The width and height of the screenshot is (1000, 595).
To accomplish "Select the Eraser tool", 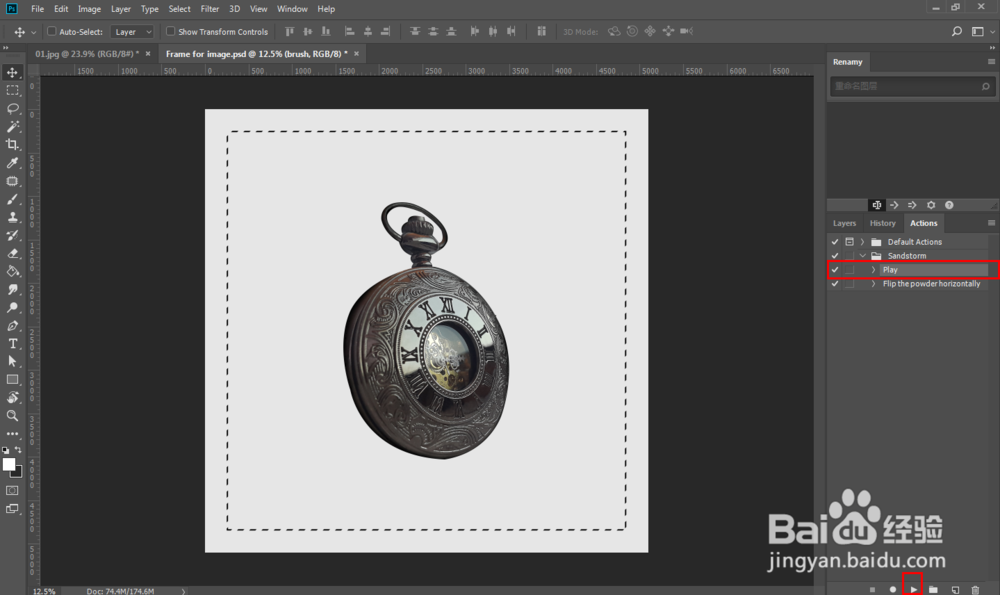I will tap(12, 253).
